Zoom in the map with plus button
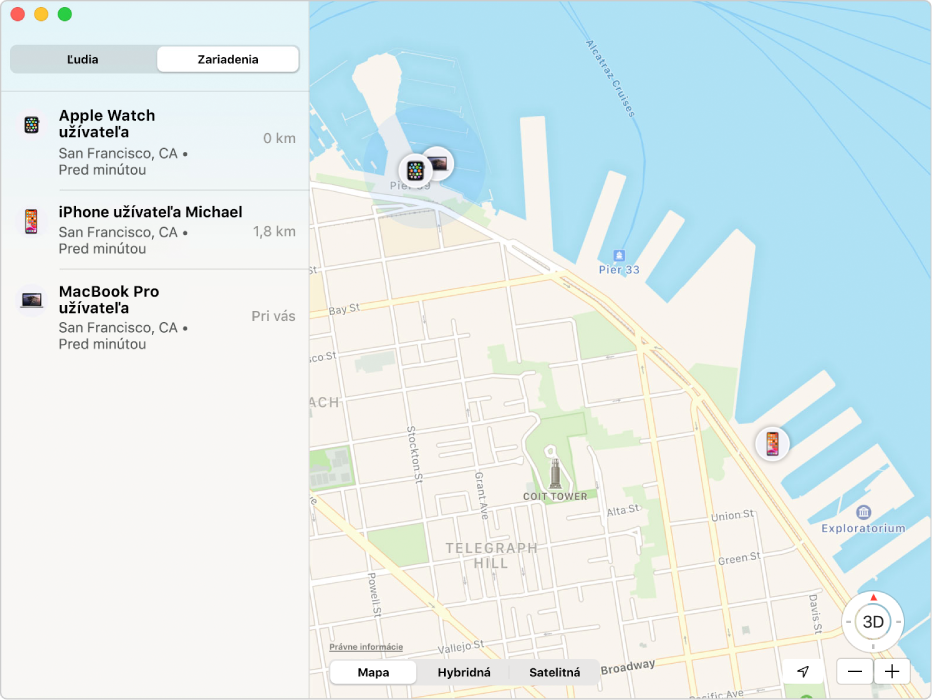The width and height of the screenshot is (934, 700). [x=892, y=672]
